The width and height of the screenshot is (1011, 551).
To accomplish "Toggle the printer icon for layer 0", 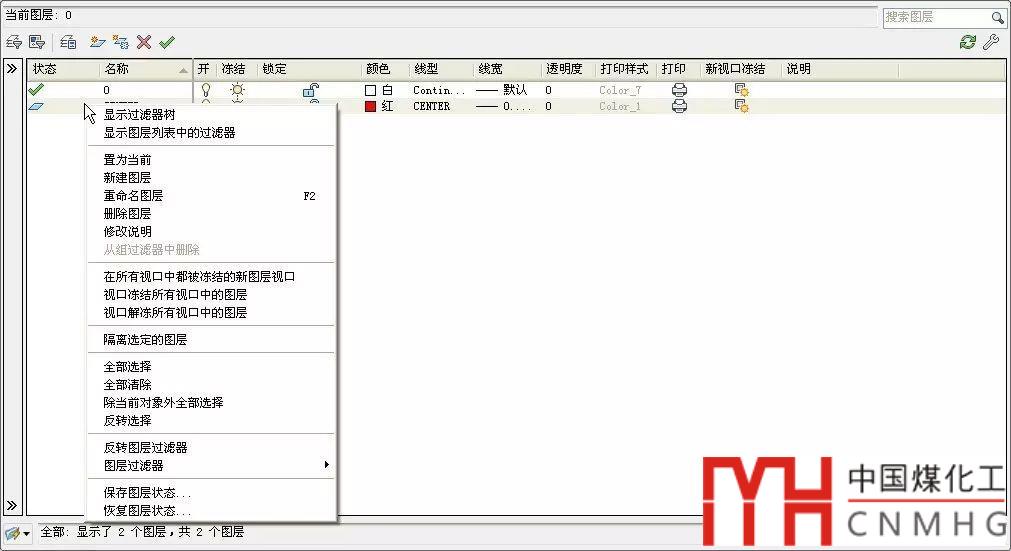I will point(679,90).
